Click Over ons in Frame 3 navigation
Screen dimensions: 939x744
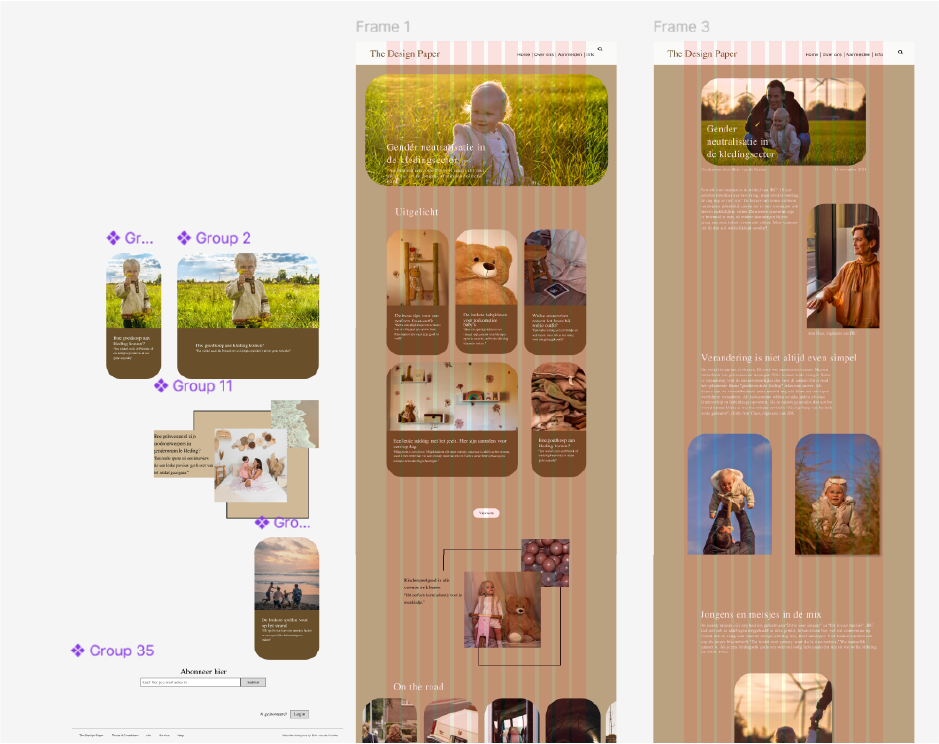tap(832, 55)
